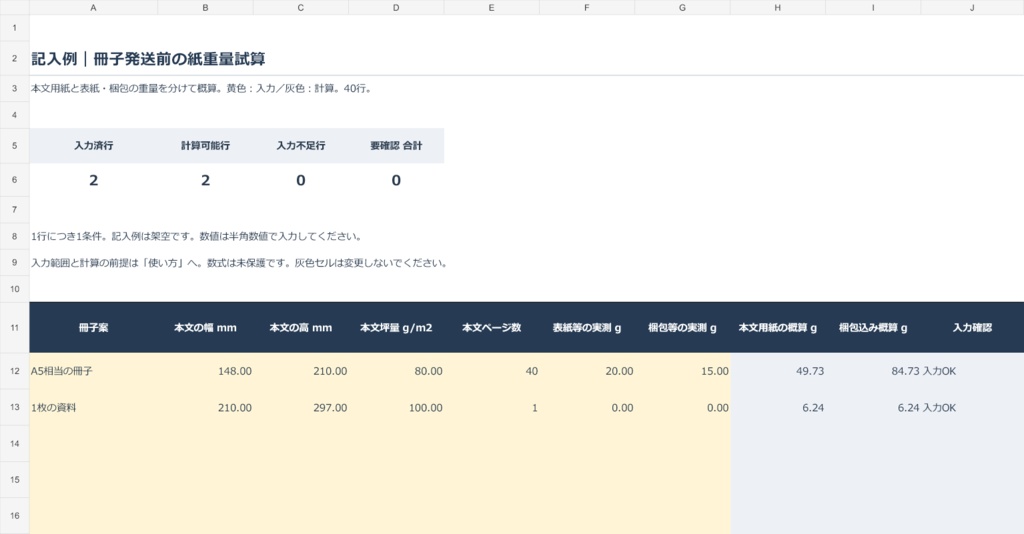Viewport: 1024px width, 534px height.
Task: Click the 本文坪量 g/m2 table header
Action: [396, 328]
